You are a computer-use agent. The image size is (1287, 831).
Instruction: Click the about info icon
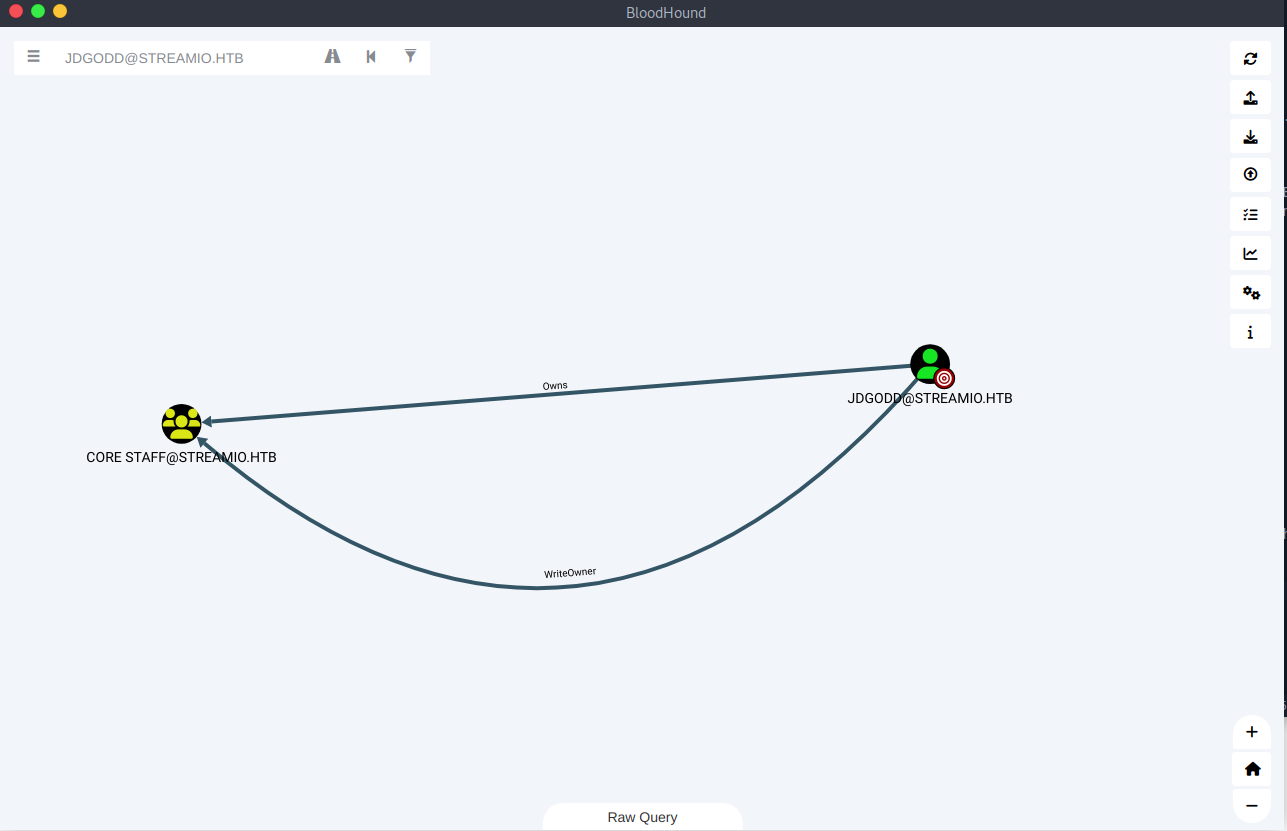[x=1250, y=332]
